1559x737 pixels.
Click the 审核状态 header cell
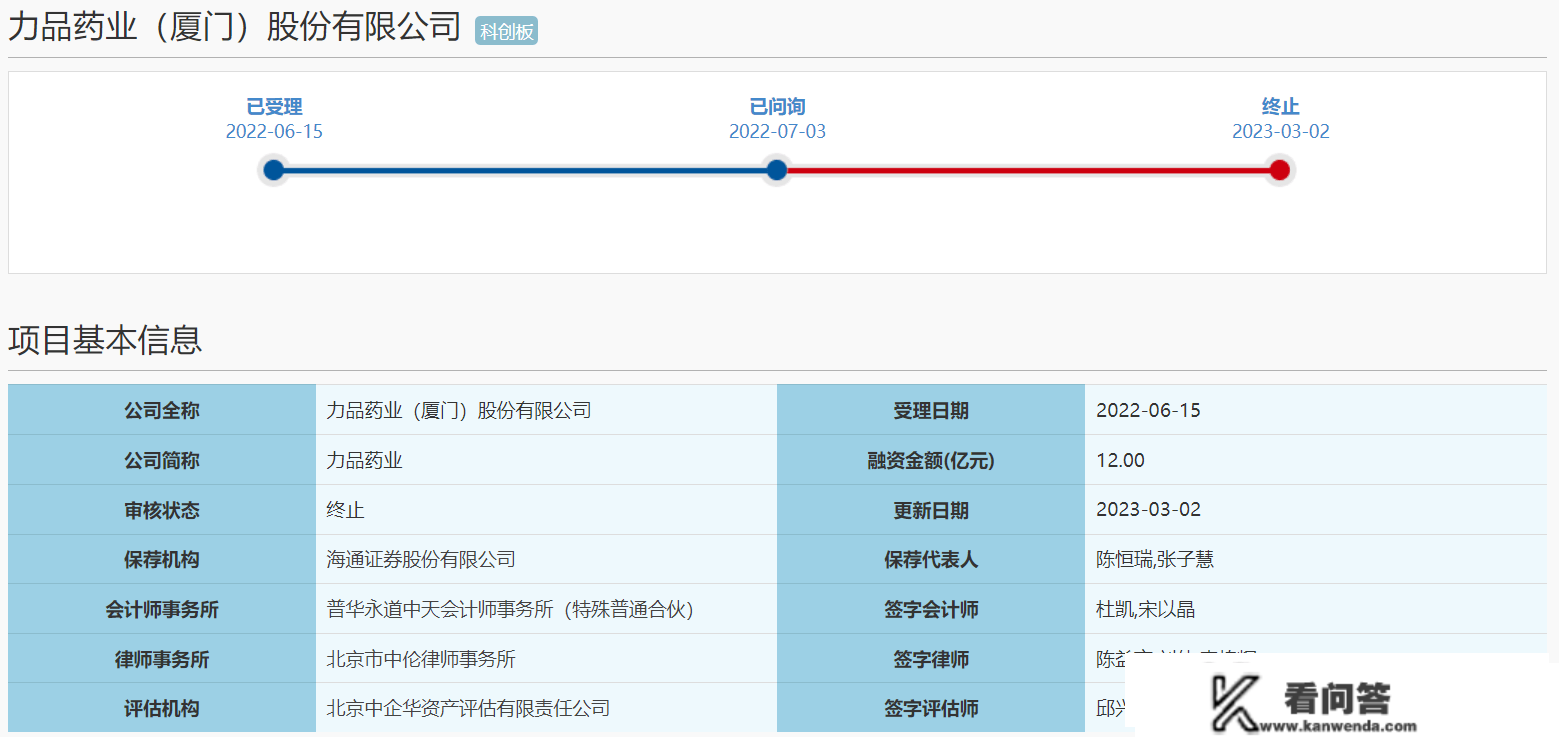[x=162, y=510]
